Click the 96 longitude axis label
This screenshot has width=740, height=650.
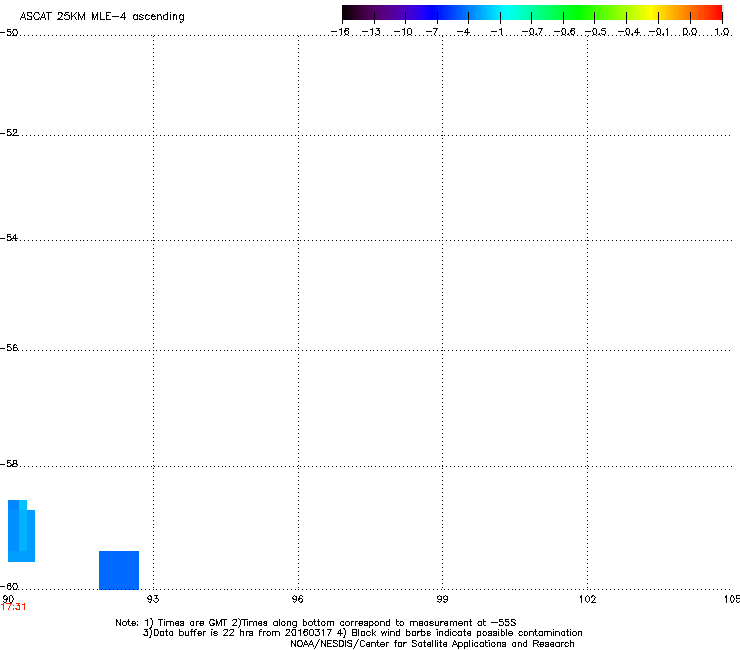point(297,599)
